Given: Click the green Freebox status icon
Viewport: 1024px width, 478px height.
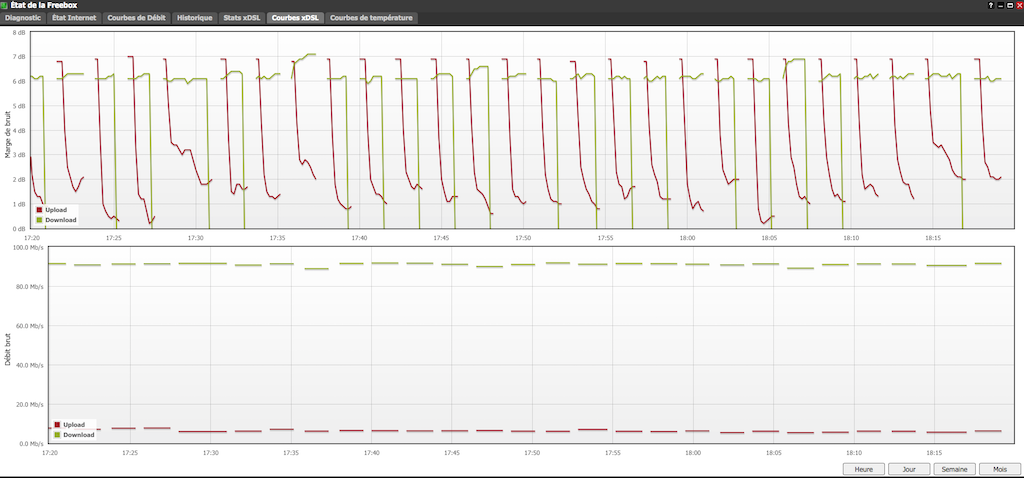Looking at the screenshot, I should pos(5,5).
